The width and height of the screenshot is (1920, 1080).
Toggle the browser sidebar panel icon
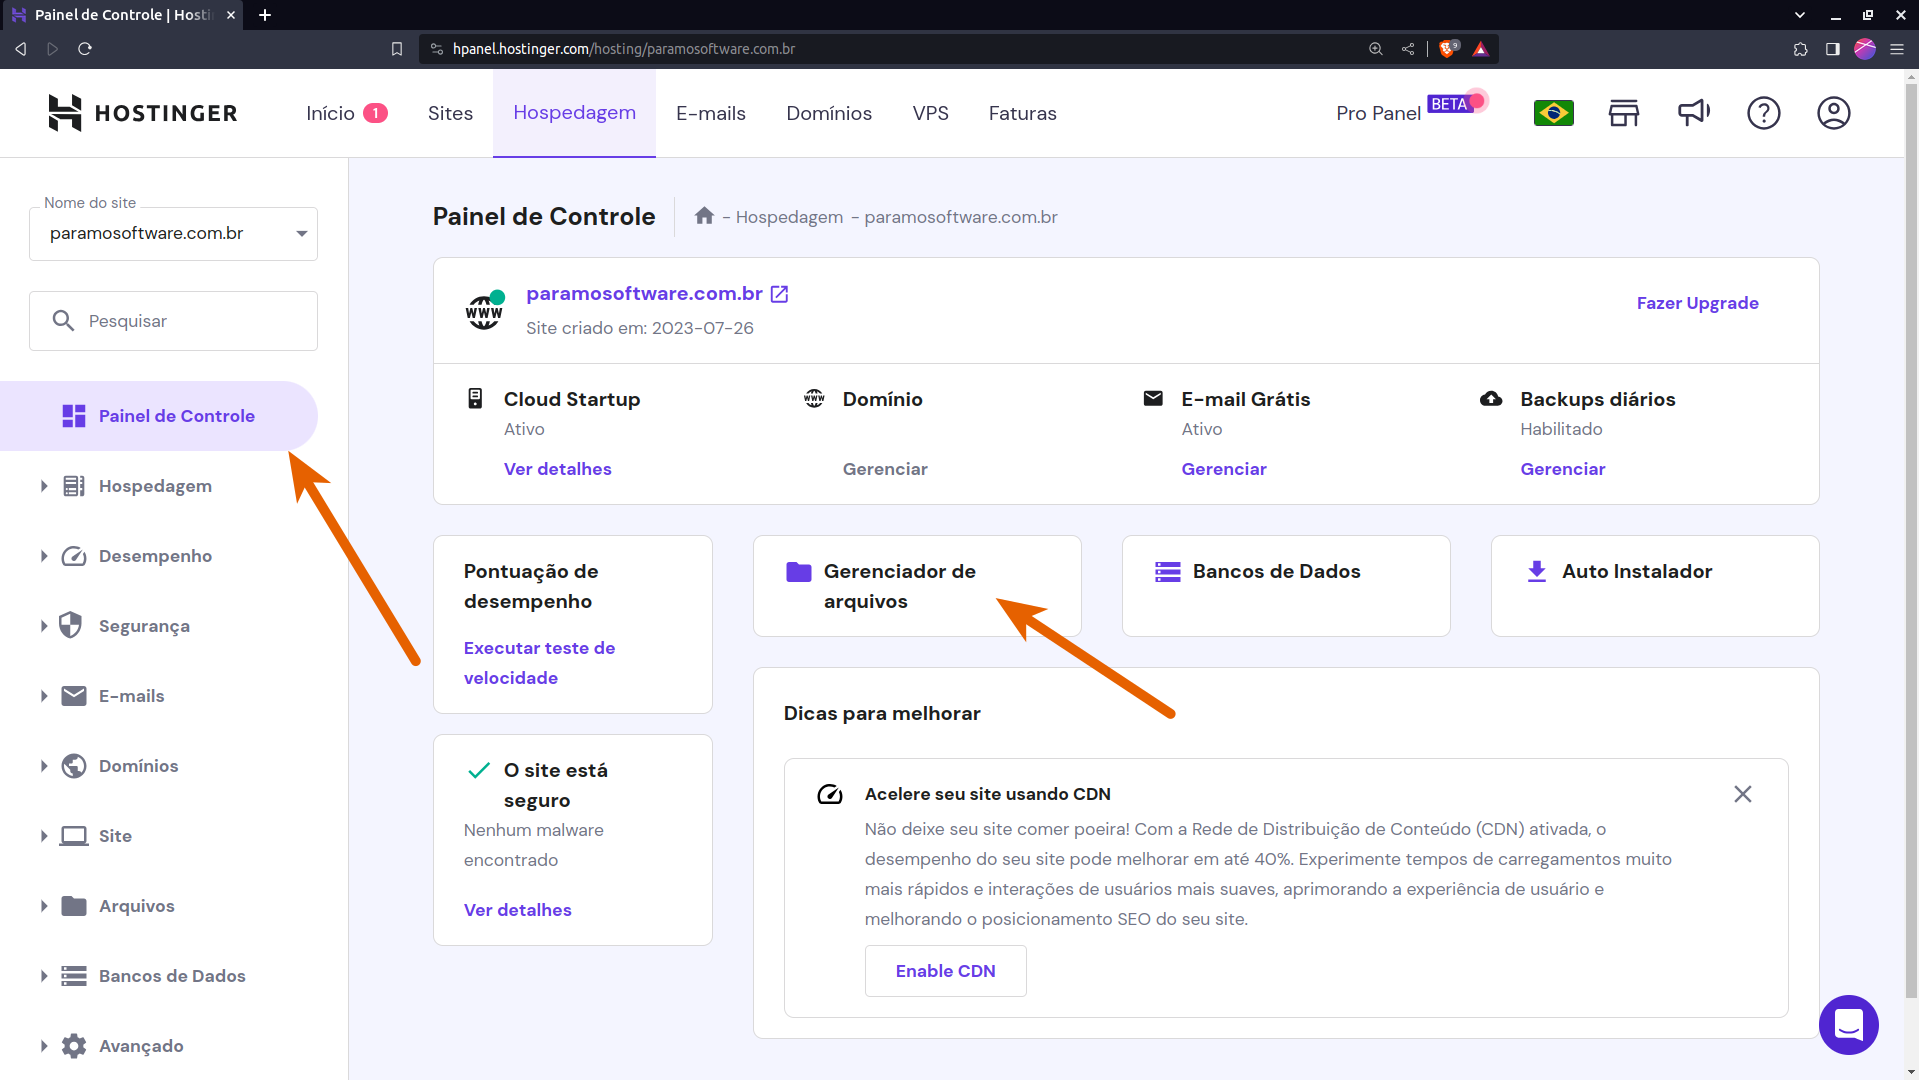coord(1832,48)
